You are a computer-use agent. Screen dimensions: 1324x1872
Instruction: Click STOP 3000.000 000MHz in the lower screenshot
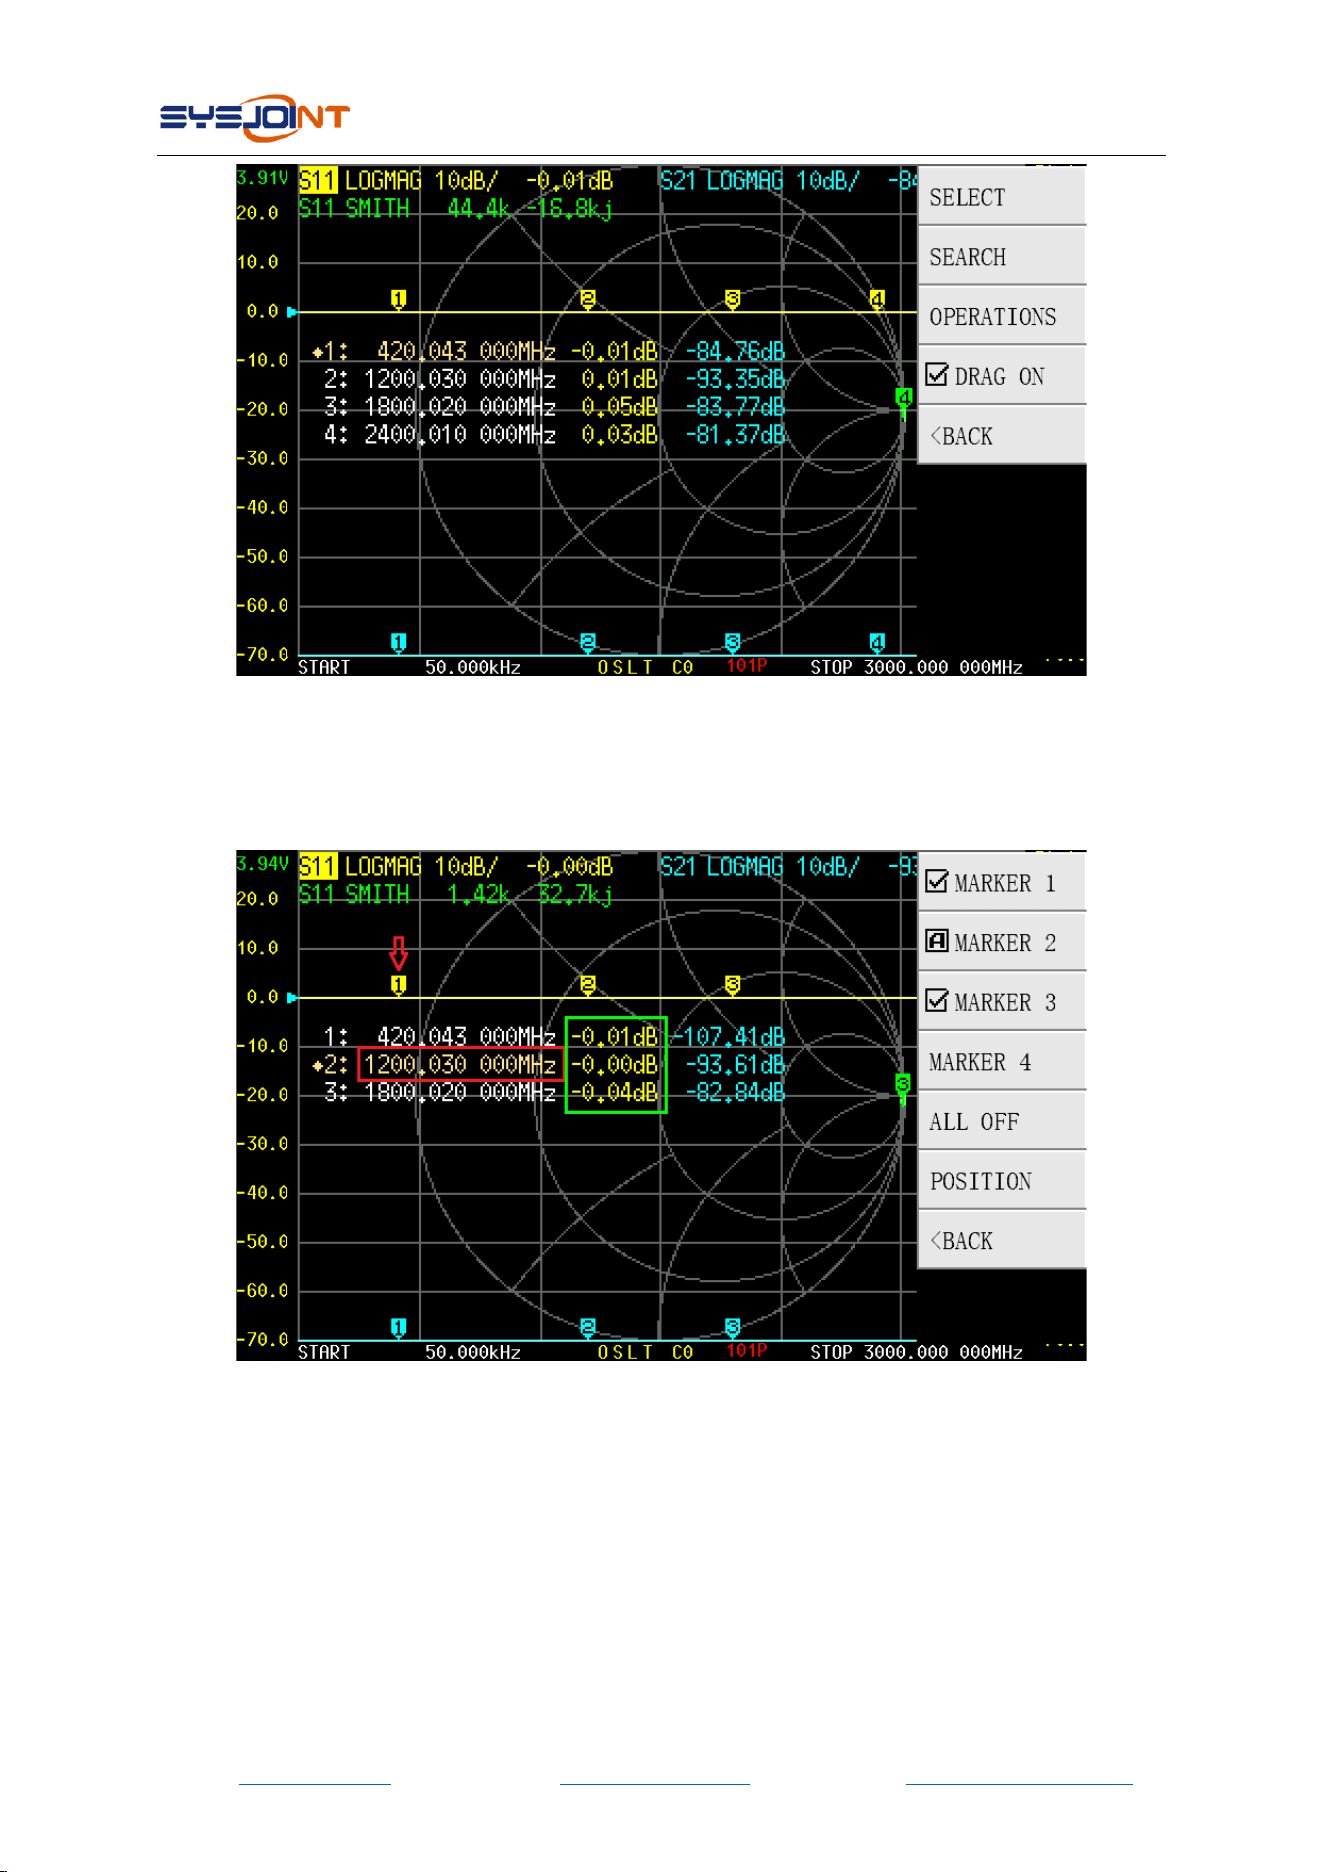tap(917, 1352)
